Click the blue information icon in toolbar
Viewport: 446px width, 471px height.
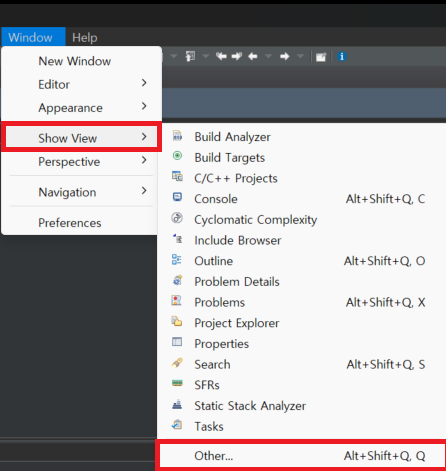(342, 56)
